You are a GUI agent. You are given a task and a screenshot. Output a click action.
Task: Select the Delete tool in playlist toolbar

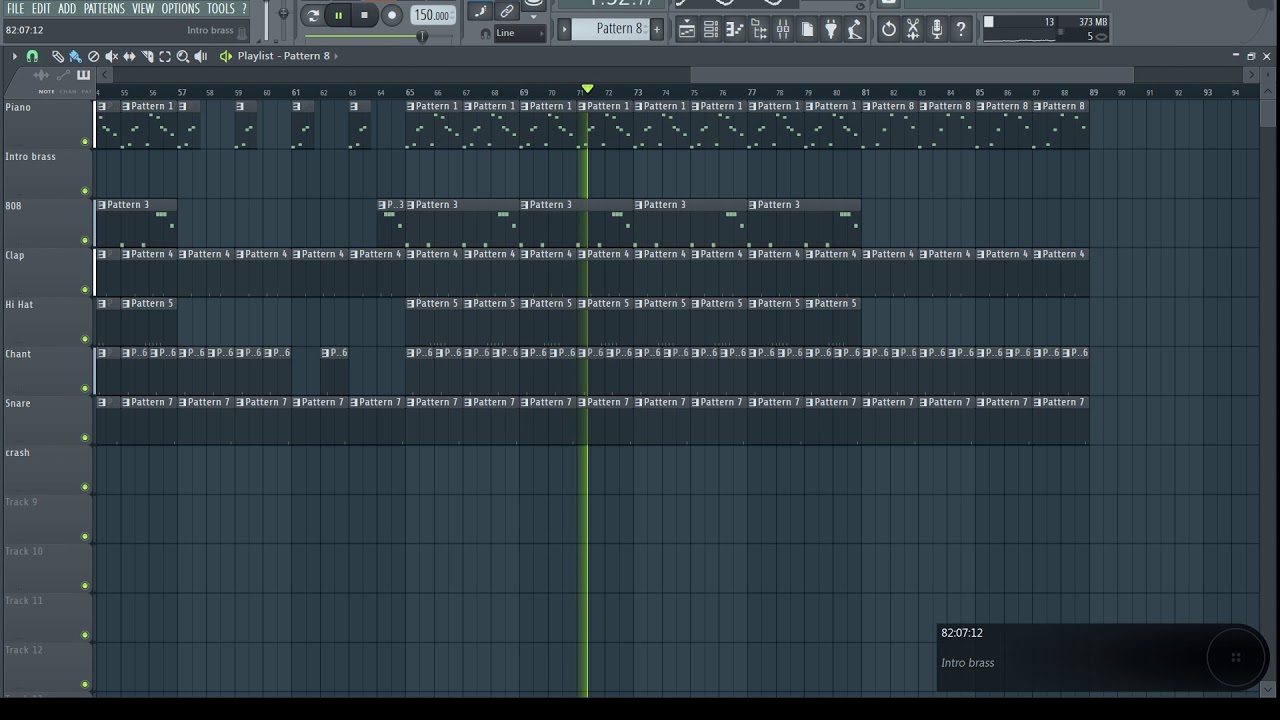[93, 56]
